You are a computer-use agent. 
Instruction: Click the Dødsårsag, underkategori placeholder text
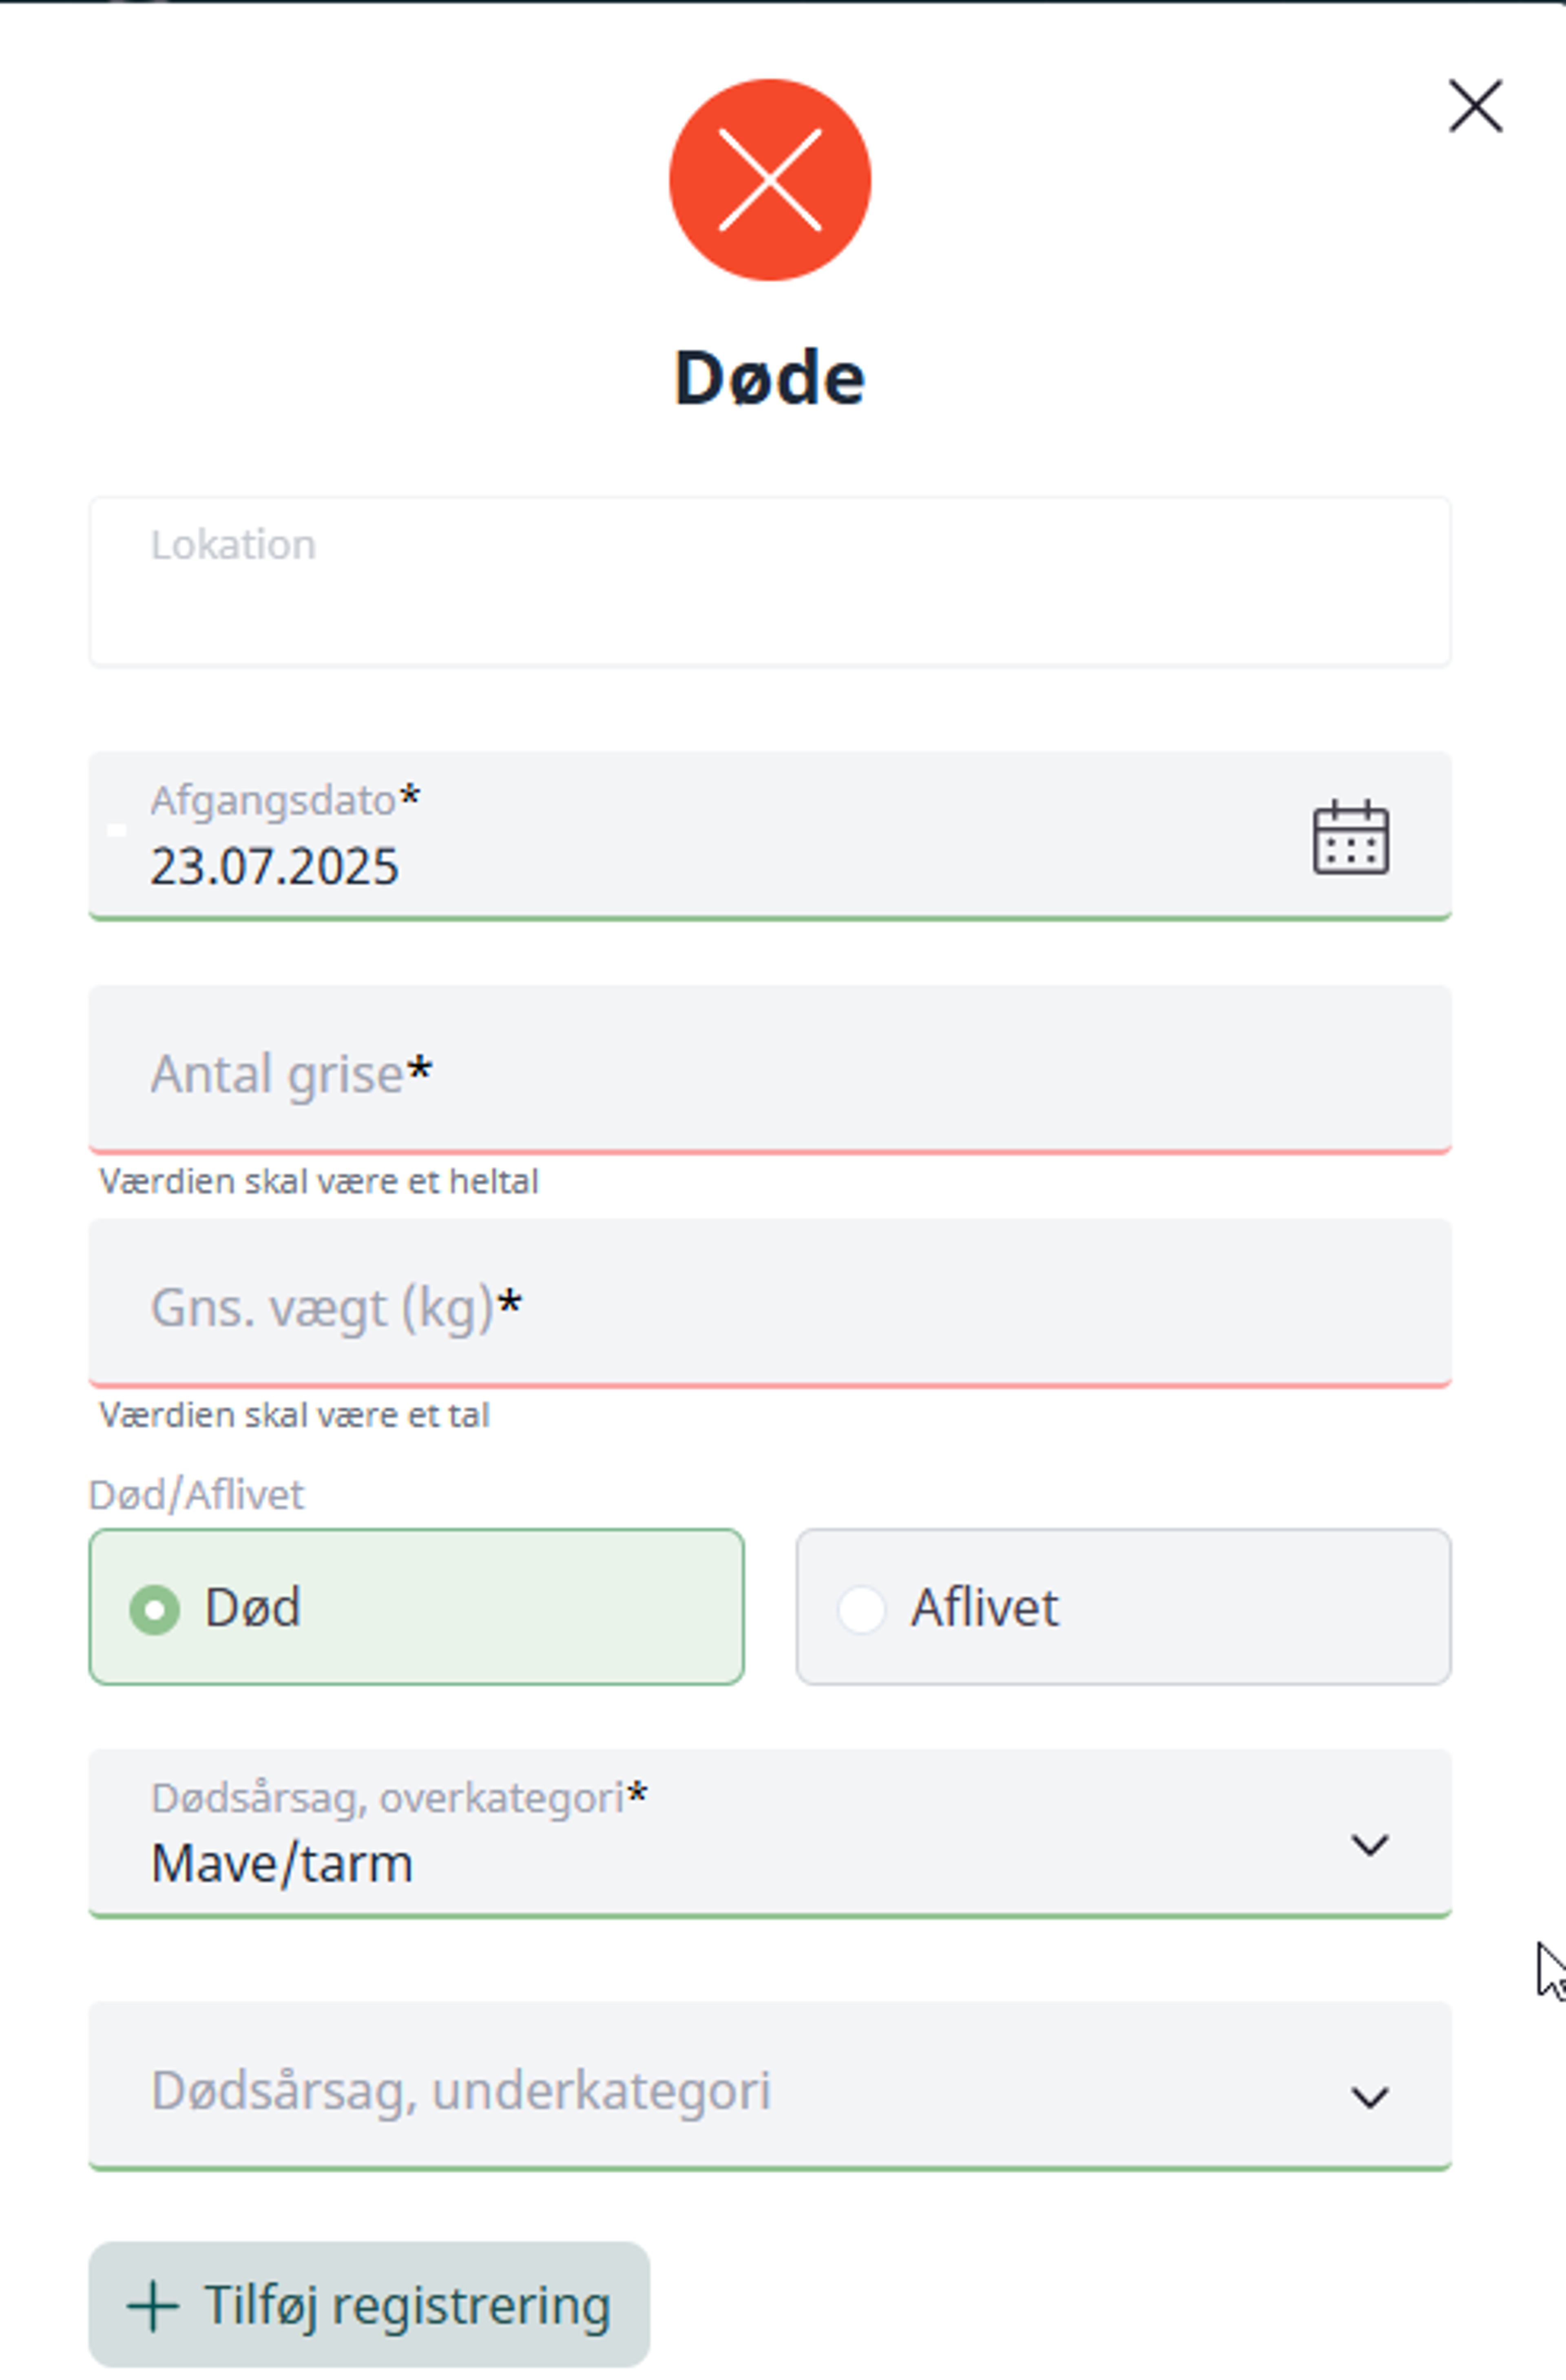click(x=461, y=2091)
